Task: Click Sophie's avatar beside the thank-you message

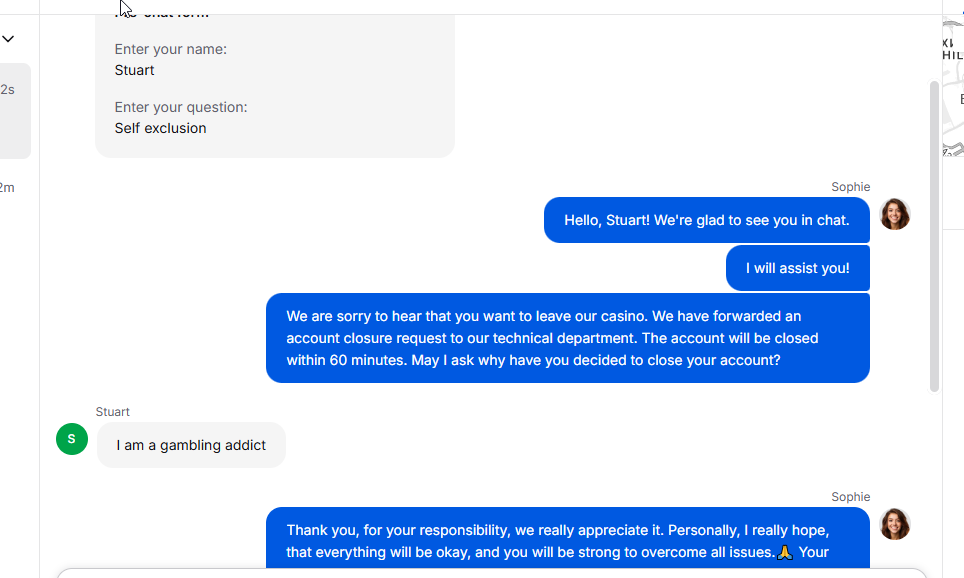Action: (895, 524)
